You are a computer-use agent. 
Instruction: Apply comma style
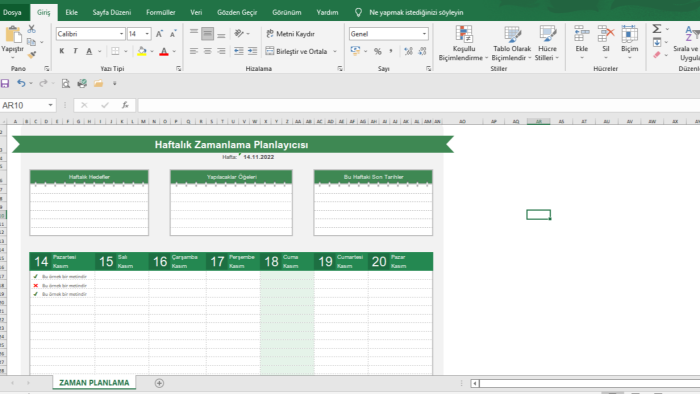click(391, 51)
